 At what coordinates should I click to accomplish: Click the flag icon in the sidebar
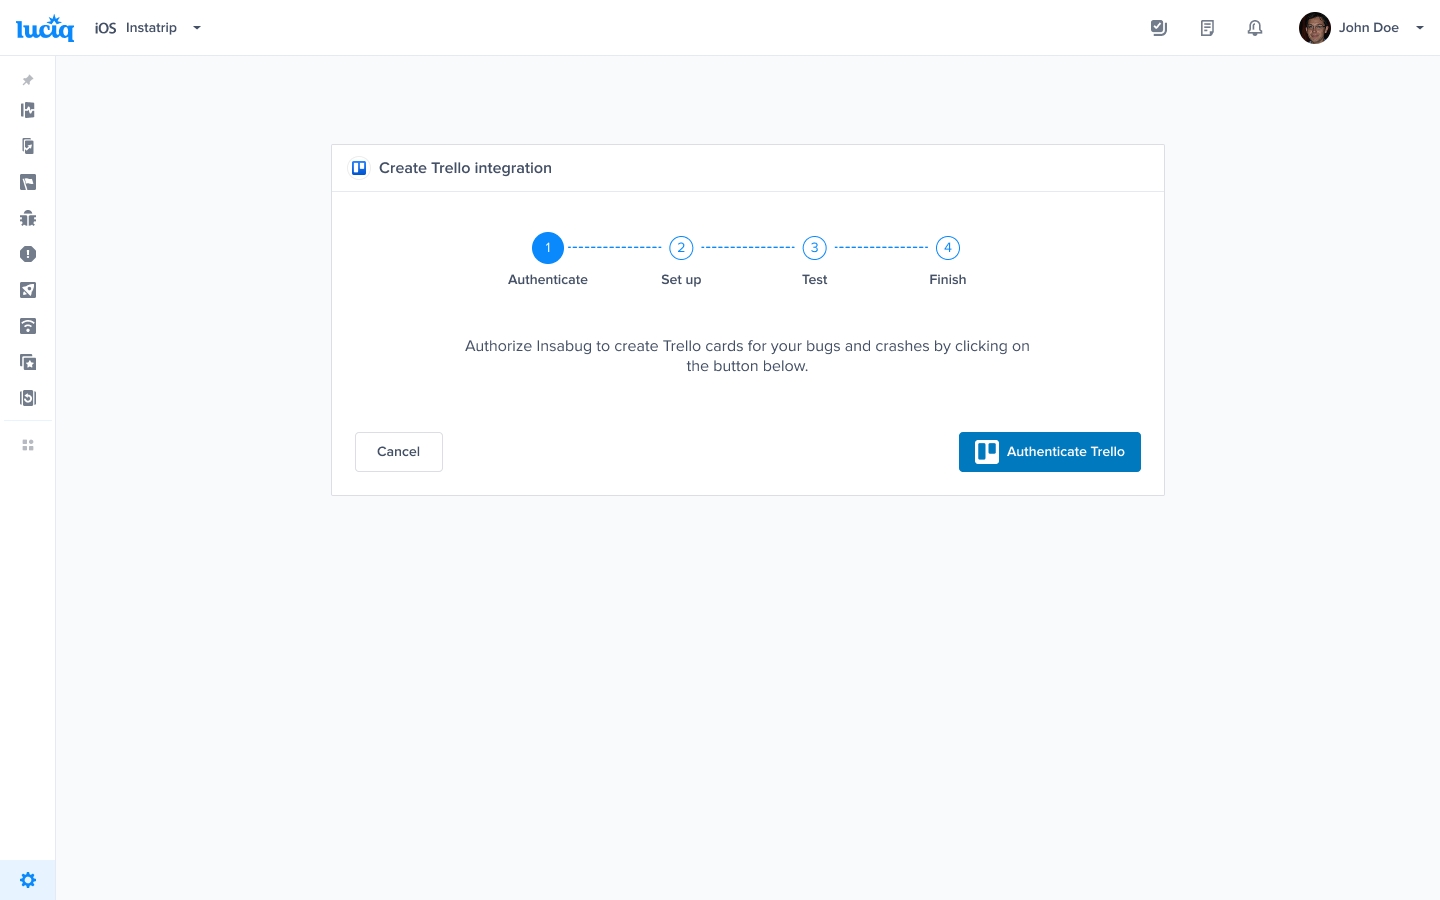coord(28,182)
